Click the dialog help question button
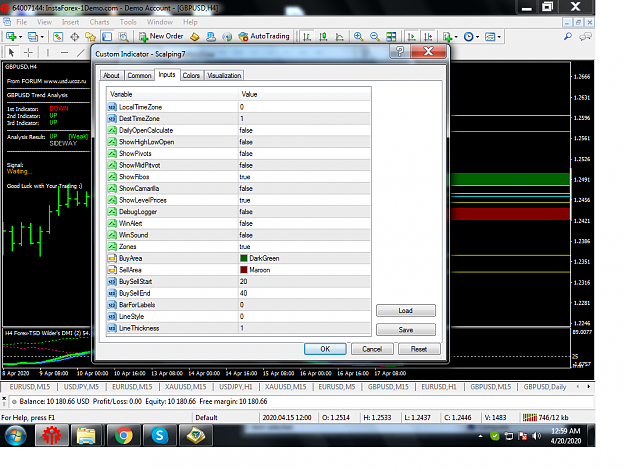Screen dimensions: 625x469 click(400, 51)
